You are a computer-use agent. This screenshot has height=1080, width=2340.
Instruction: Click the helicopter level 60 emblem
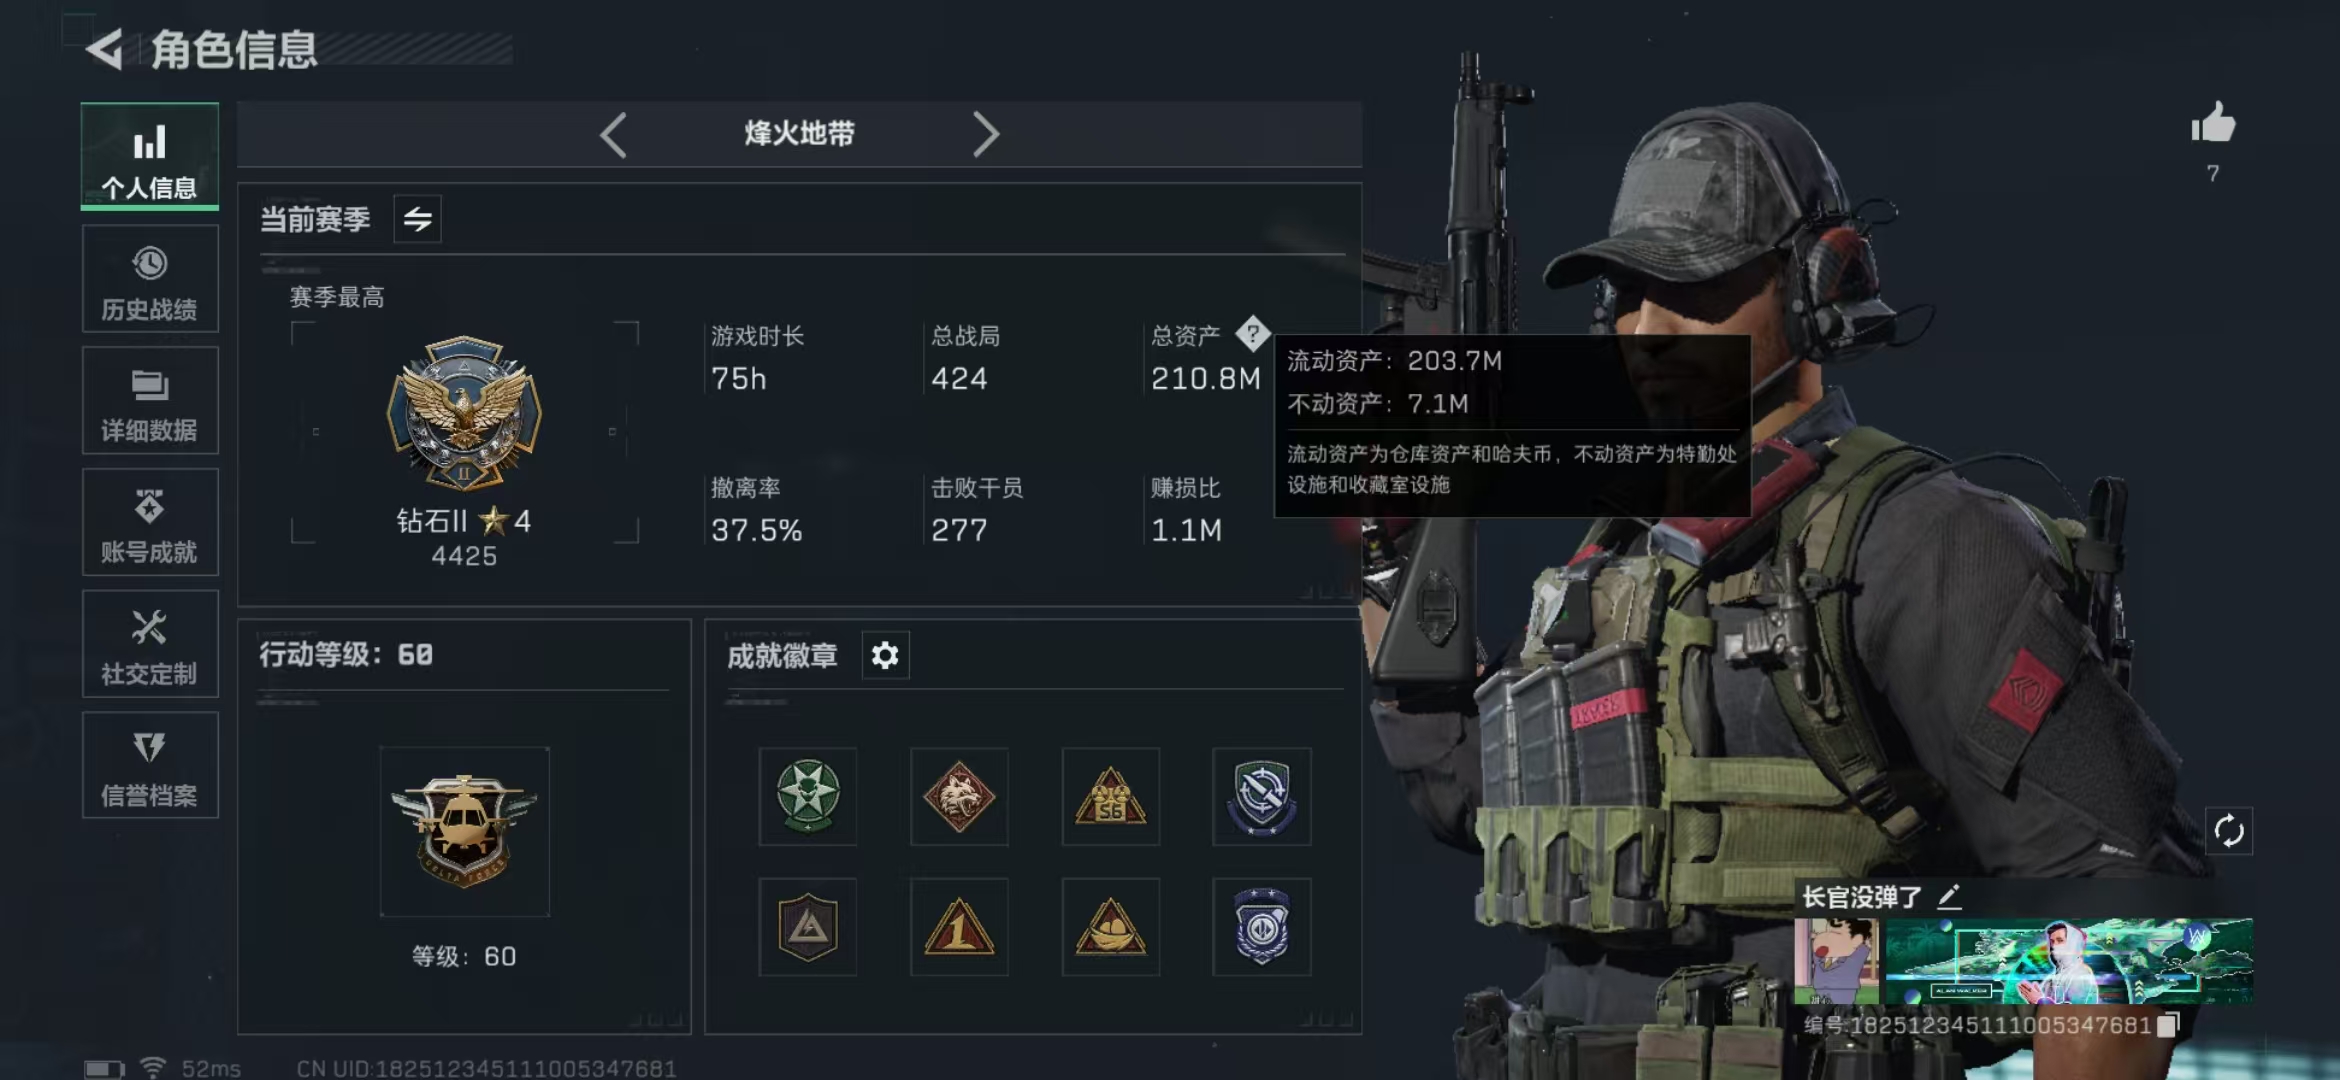pos(464,832)
